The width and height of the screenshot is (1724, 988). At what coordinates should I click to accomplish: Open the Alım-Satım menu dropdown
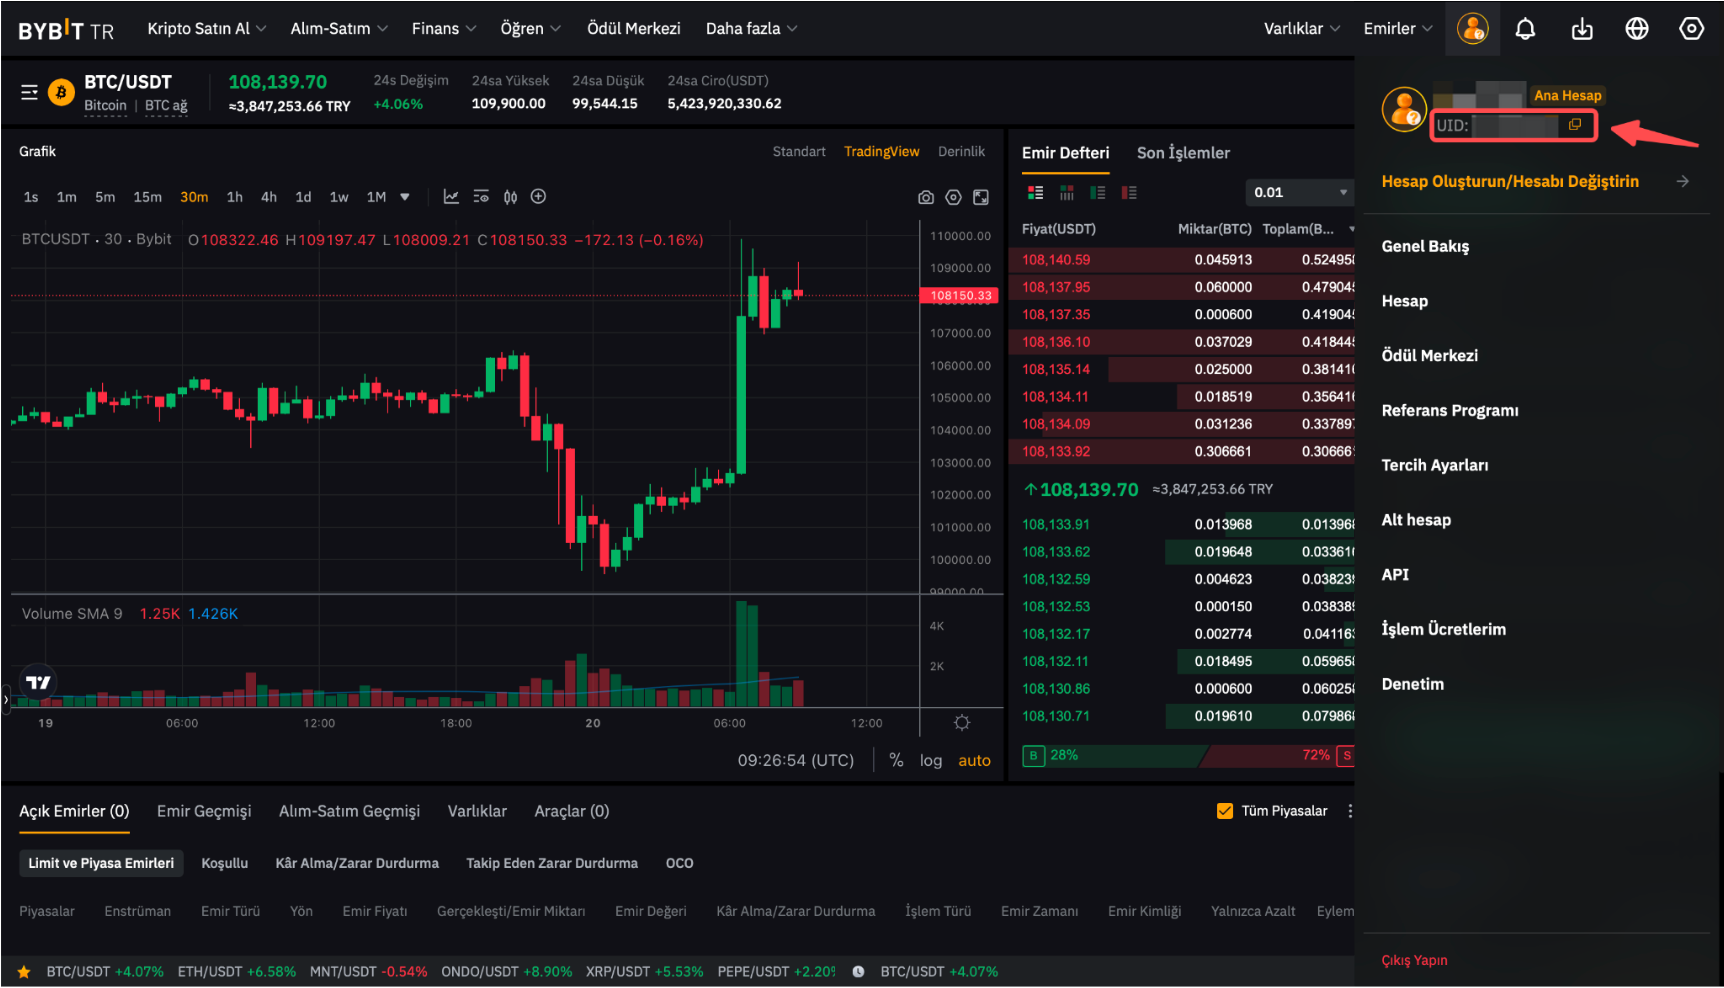point(338,29)
